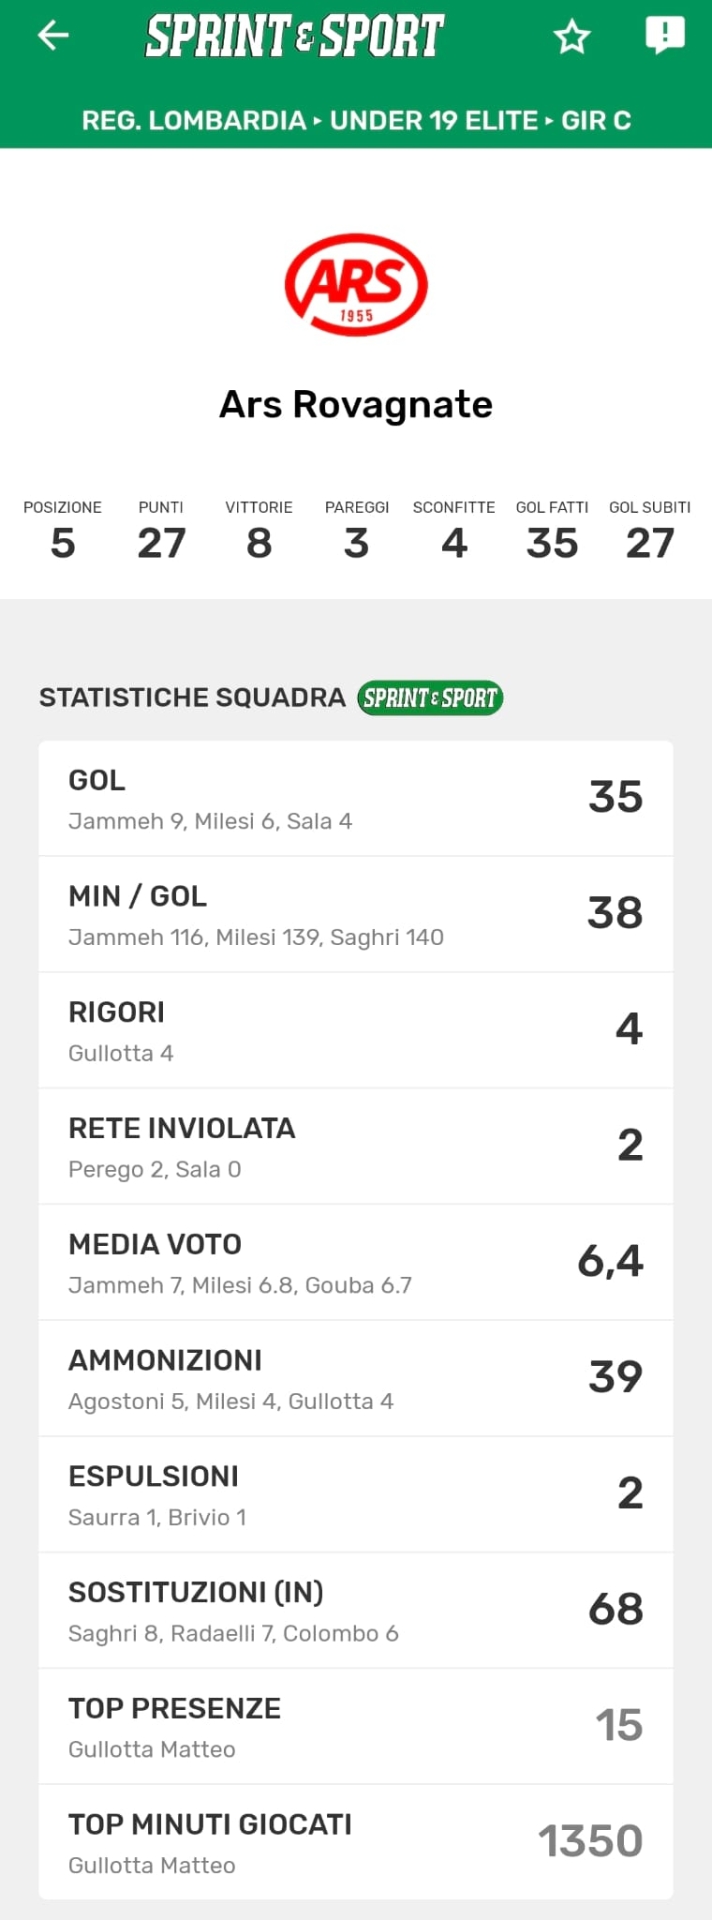View the ESPULSIONI row
This screenshot has width=712, height=1920.
[356, 1495]
